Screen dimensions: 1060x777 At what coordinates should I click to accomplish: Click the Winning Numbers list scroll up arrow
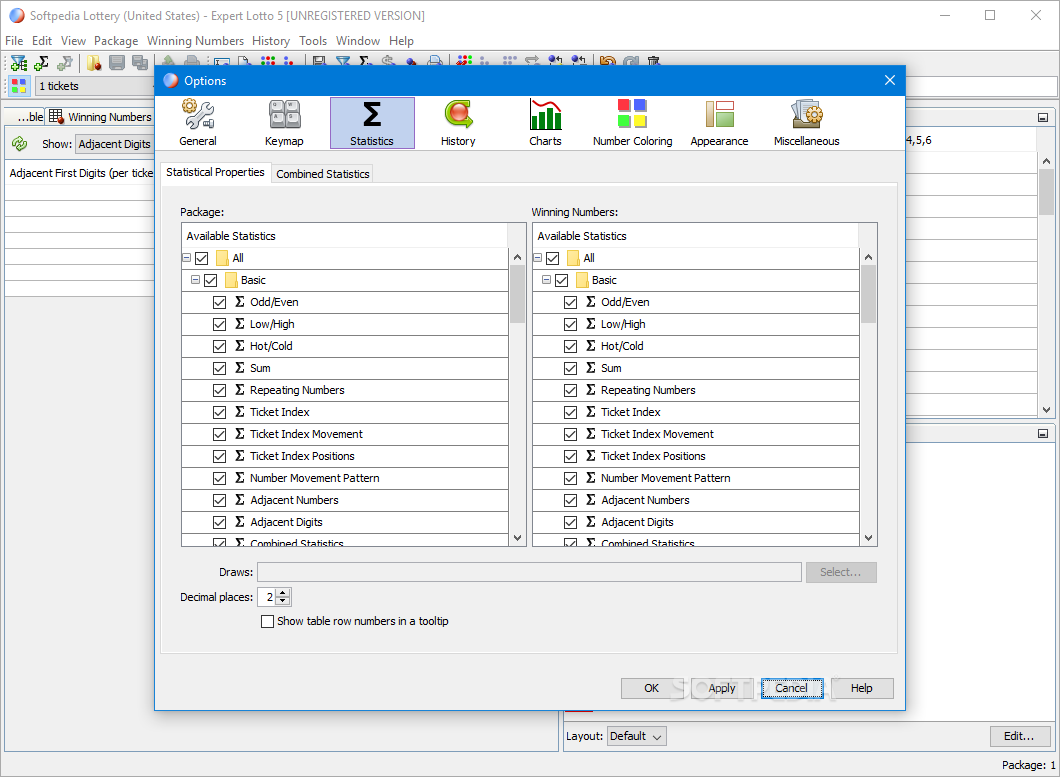pos(868,257)
